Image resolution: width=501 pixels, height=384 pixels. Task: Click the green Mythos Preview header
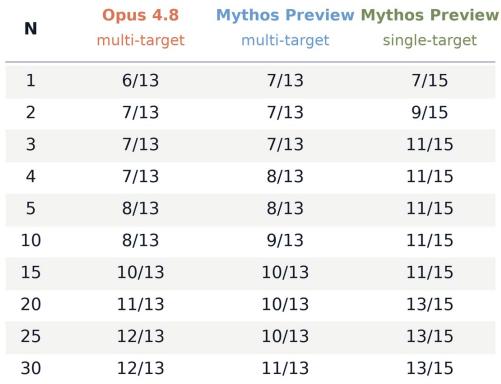pyautogui.click(x=430, y=15)
